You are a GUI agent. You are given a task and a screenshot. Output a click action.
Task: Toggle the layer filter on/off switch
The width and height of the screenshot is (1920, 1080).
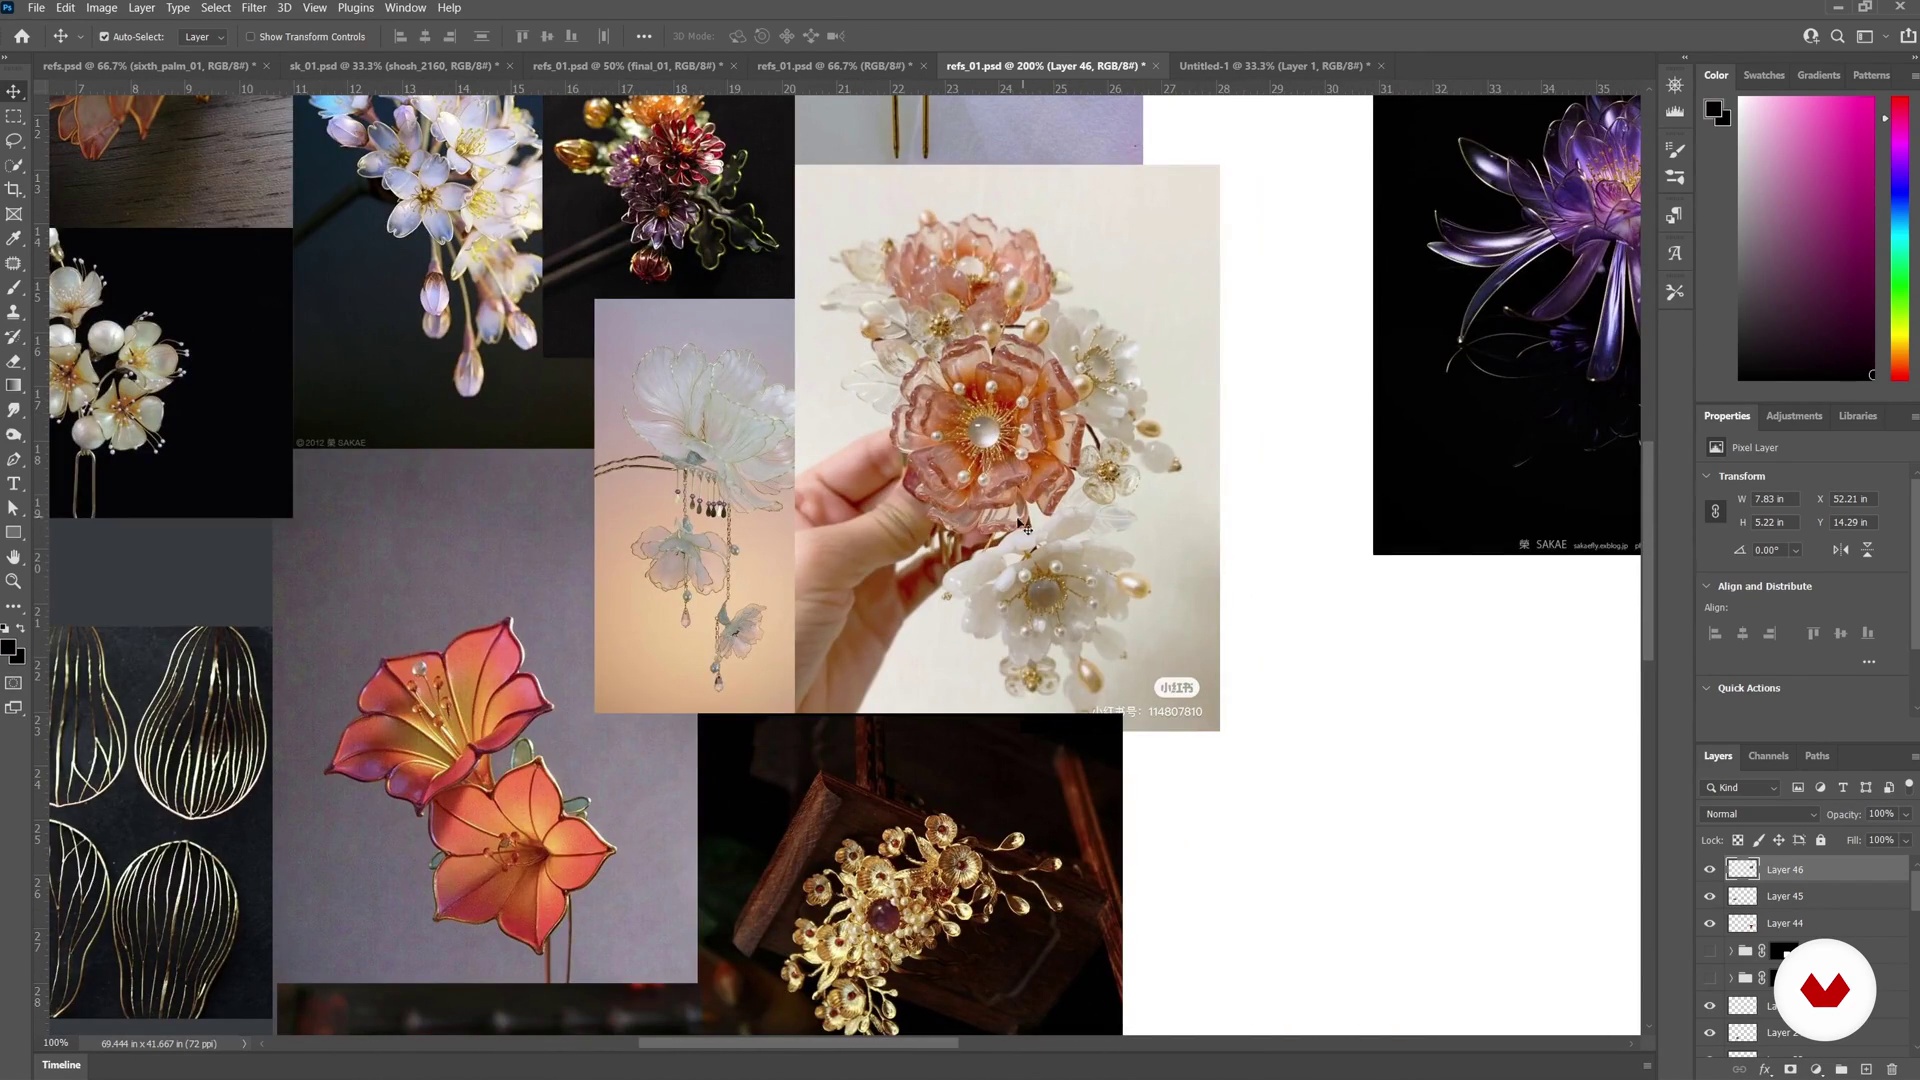1909,786
